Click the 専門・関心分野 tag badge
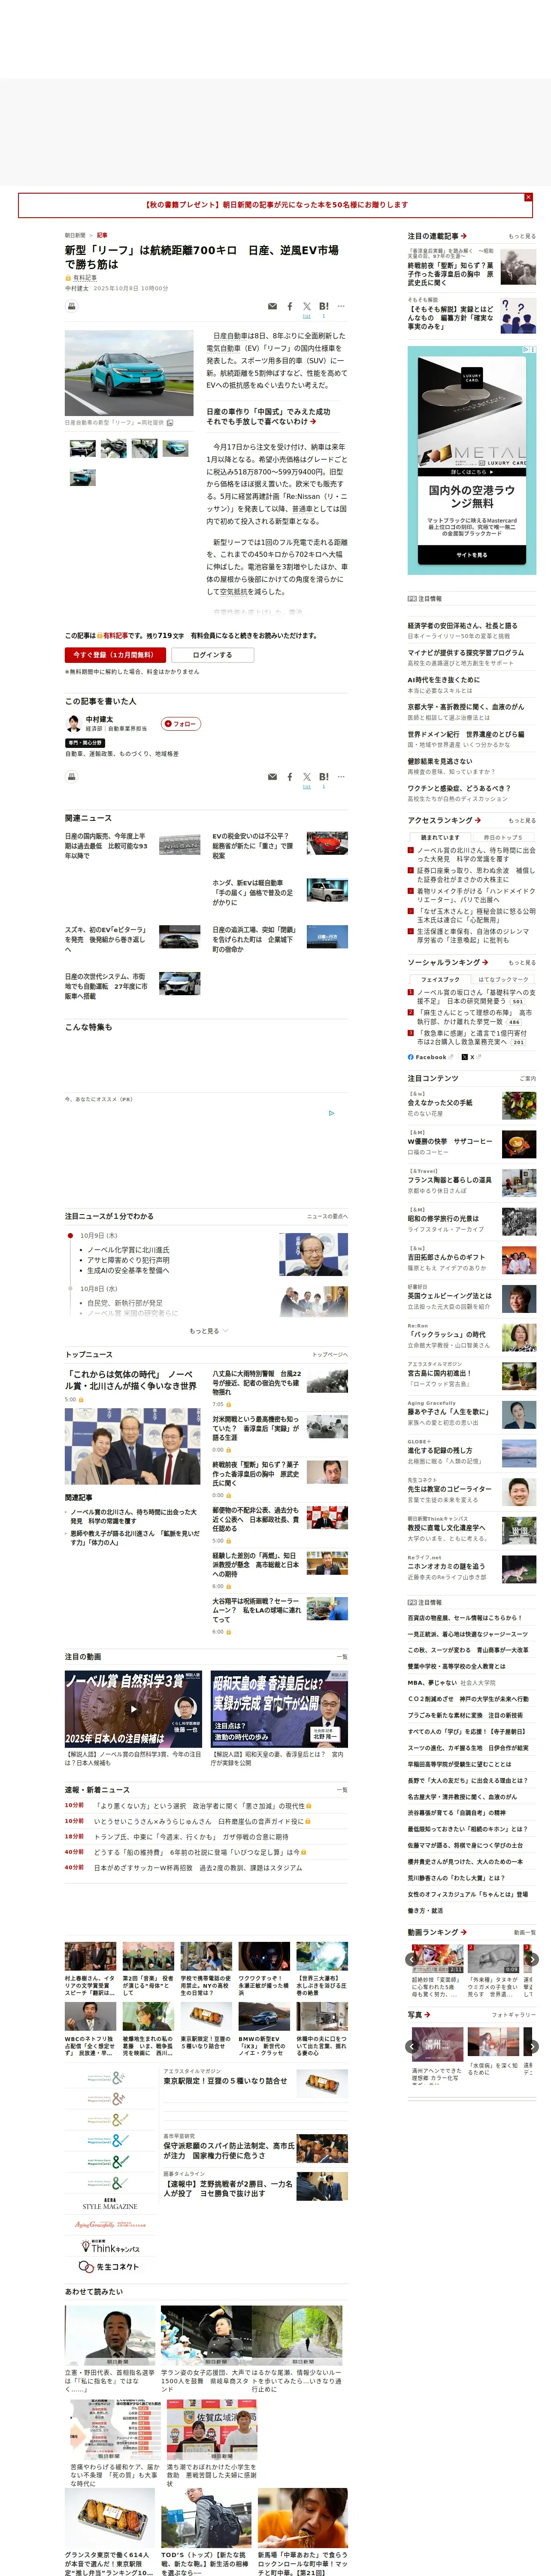551x2576 pixels. (85, 743)
